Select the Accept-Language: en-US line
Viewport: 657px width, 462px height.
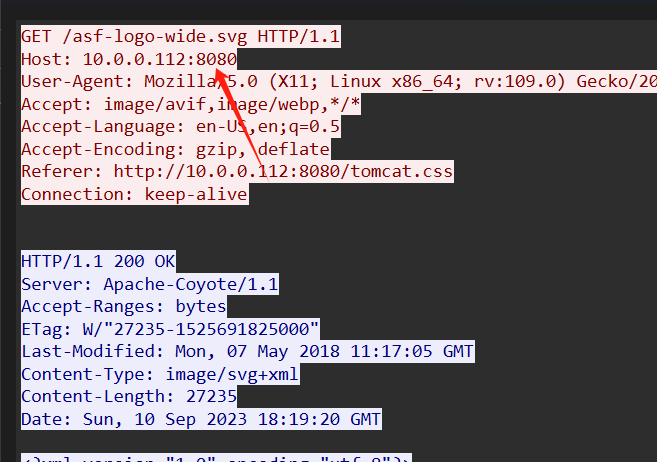pyautogui.click(x=181, y=126)
